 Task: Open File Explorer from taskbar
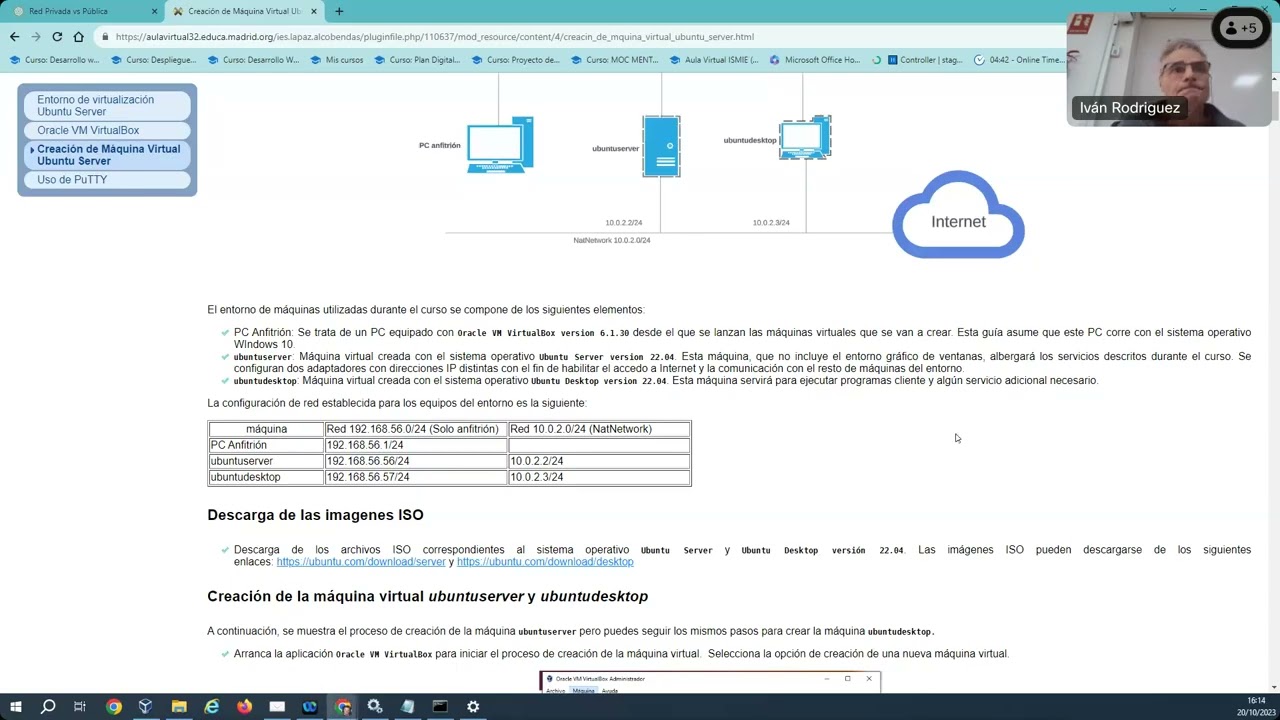[179, 707]
